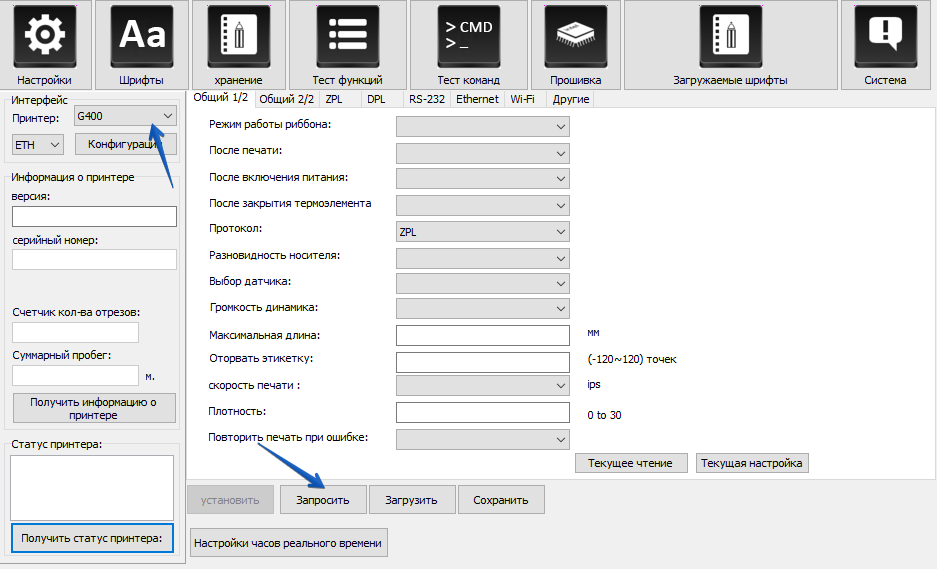This screenshot has width=937, height=569.
Task: Expand the Принтер G400 dropdown
Action: coord(125,117)
